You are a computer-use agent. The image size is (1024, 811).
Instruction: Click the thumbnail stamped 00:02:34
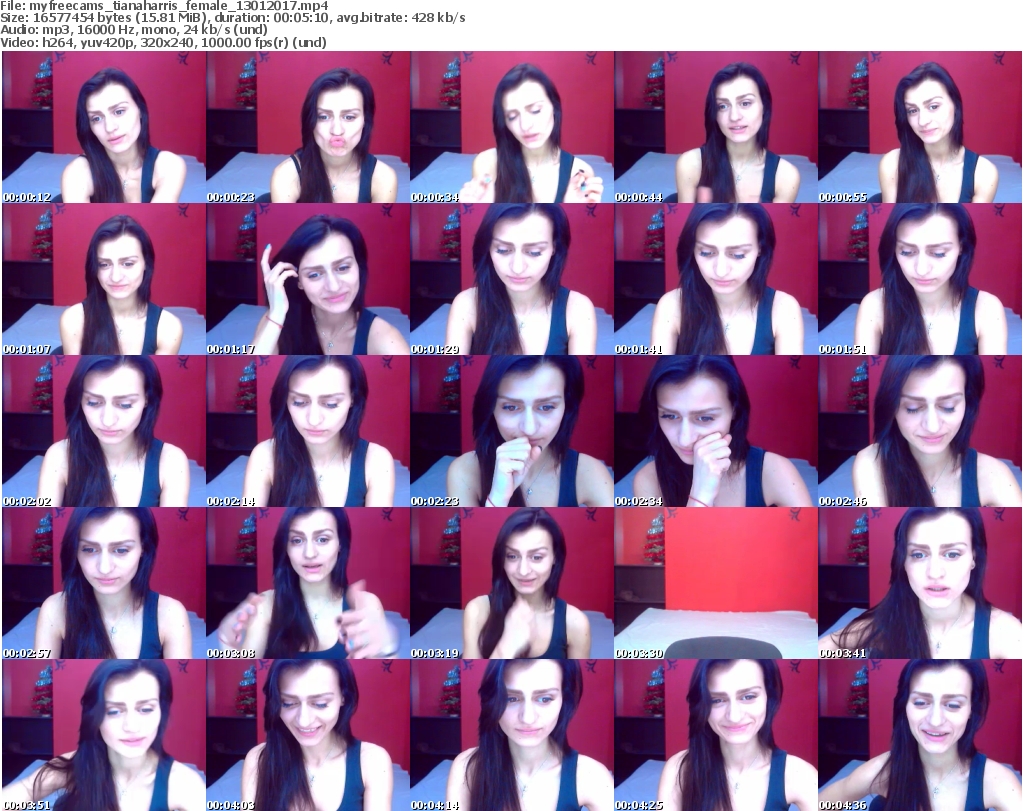[716, 432]
